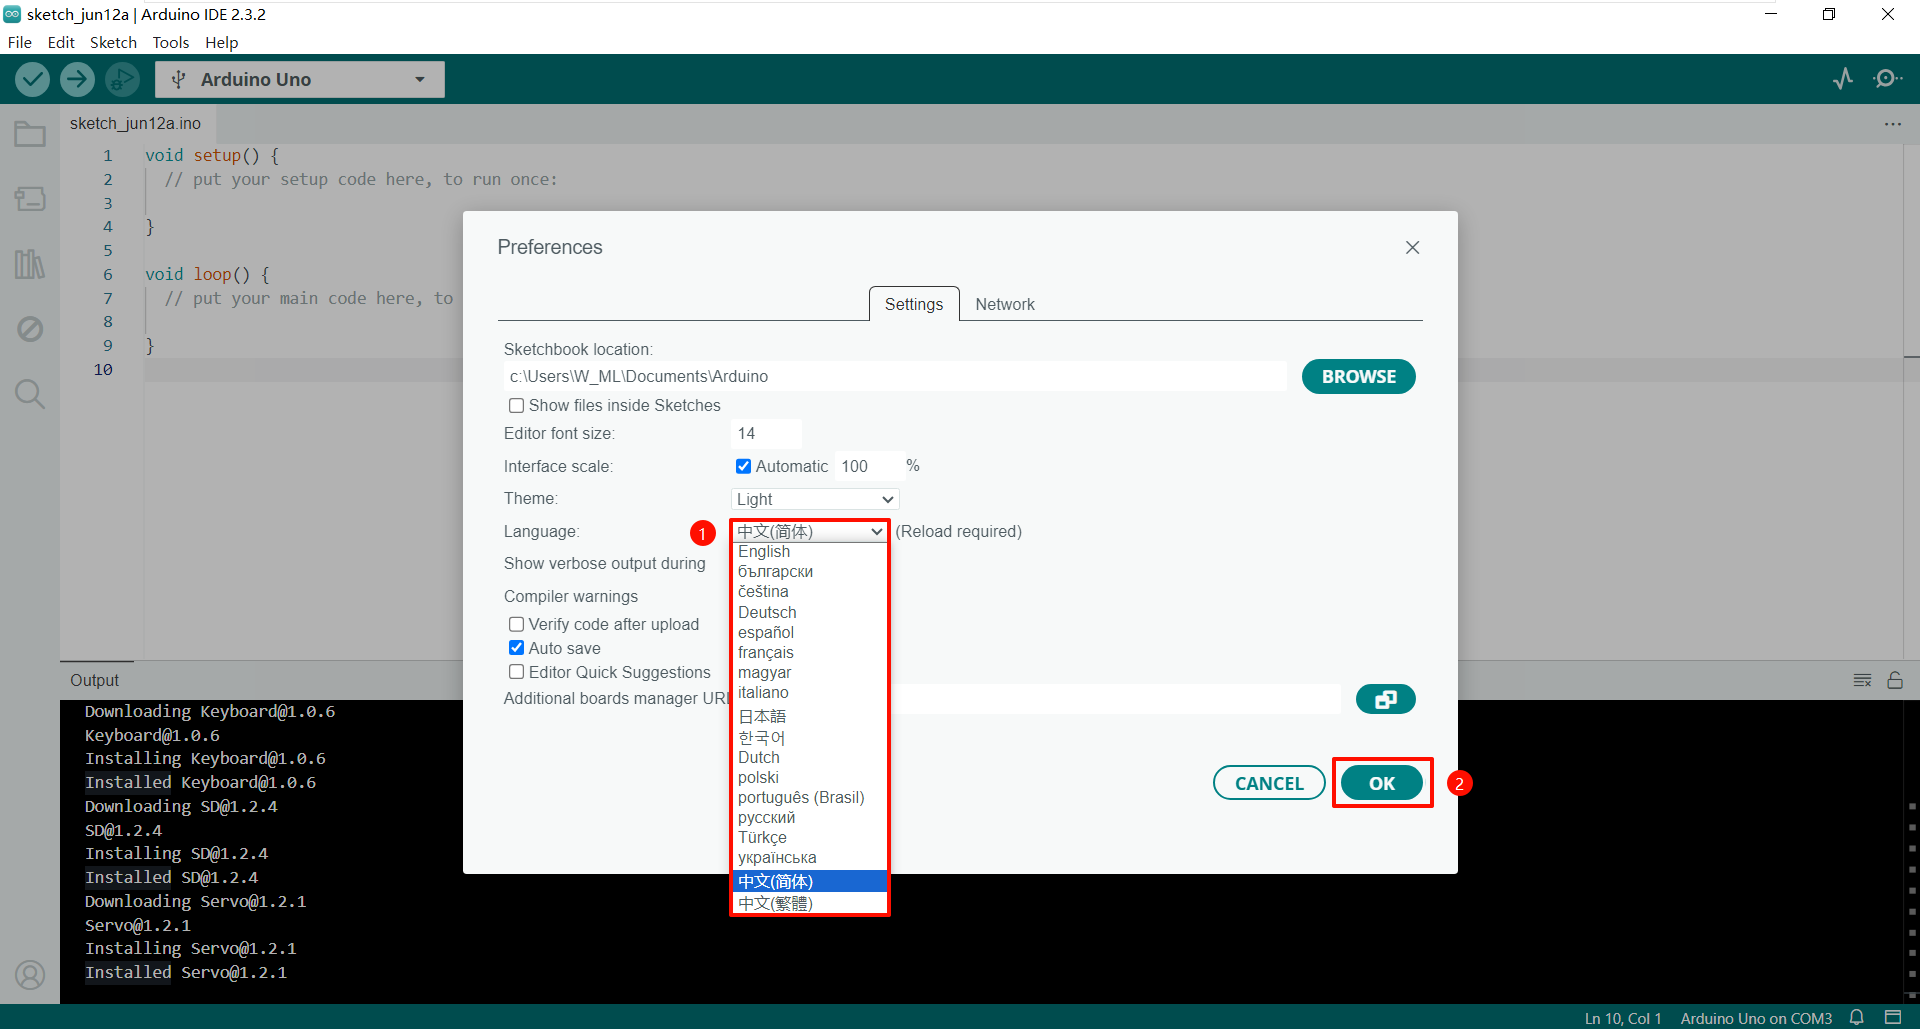Enable Show files inside Sketches
The image size is (1920, 1029).
click(x=516, y=405)
